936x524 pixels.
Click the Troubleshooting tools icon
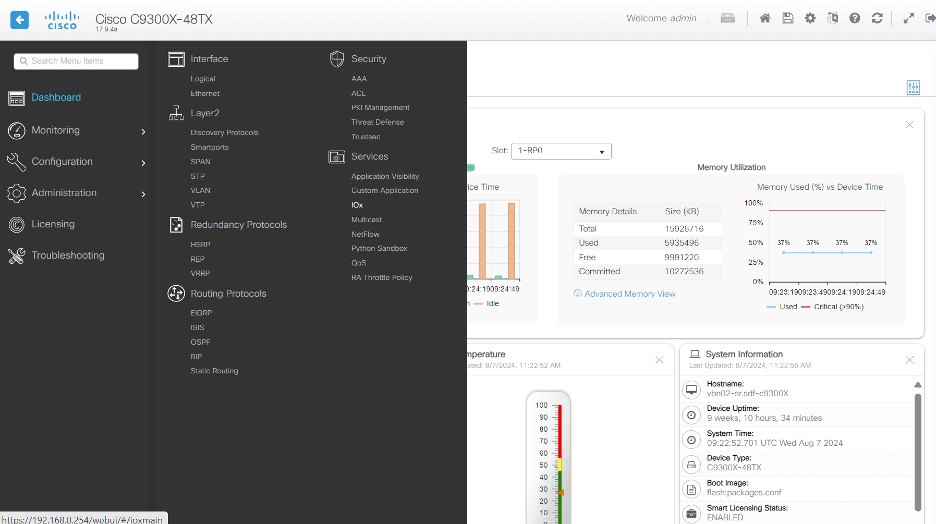point(16,256)
